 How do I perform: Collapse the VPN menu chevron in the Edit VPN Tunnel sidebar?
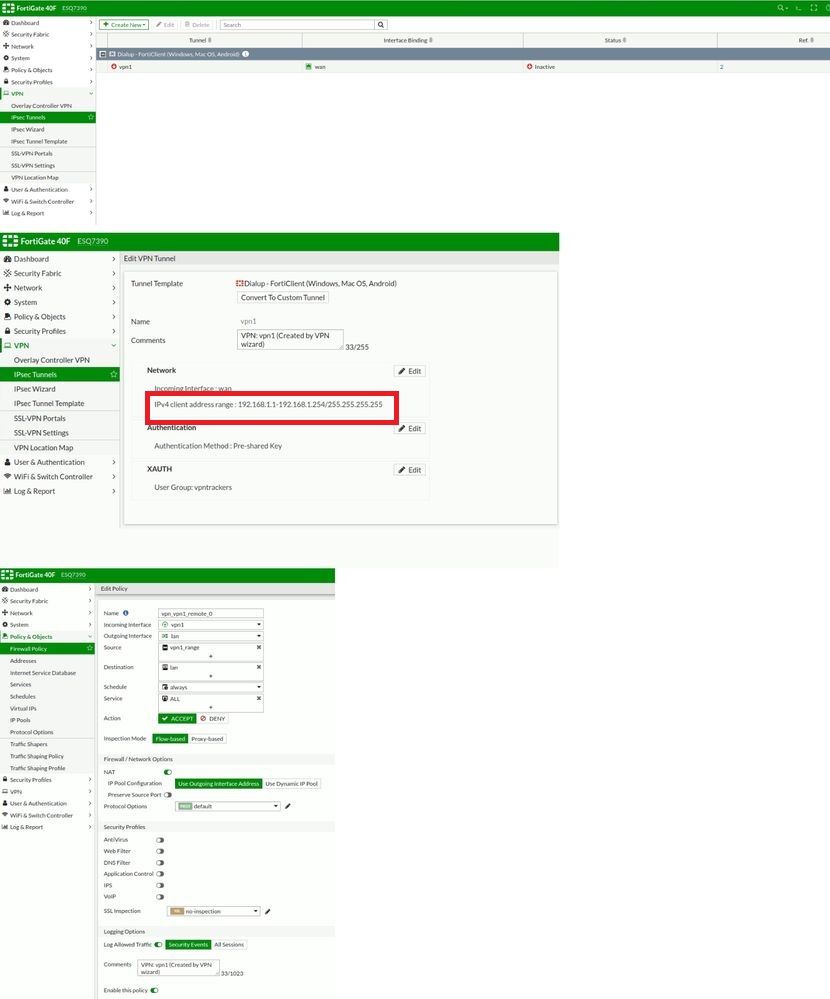coord(113,346)
